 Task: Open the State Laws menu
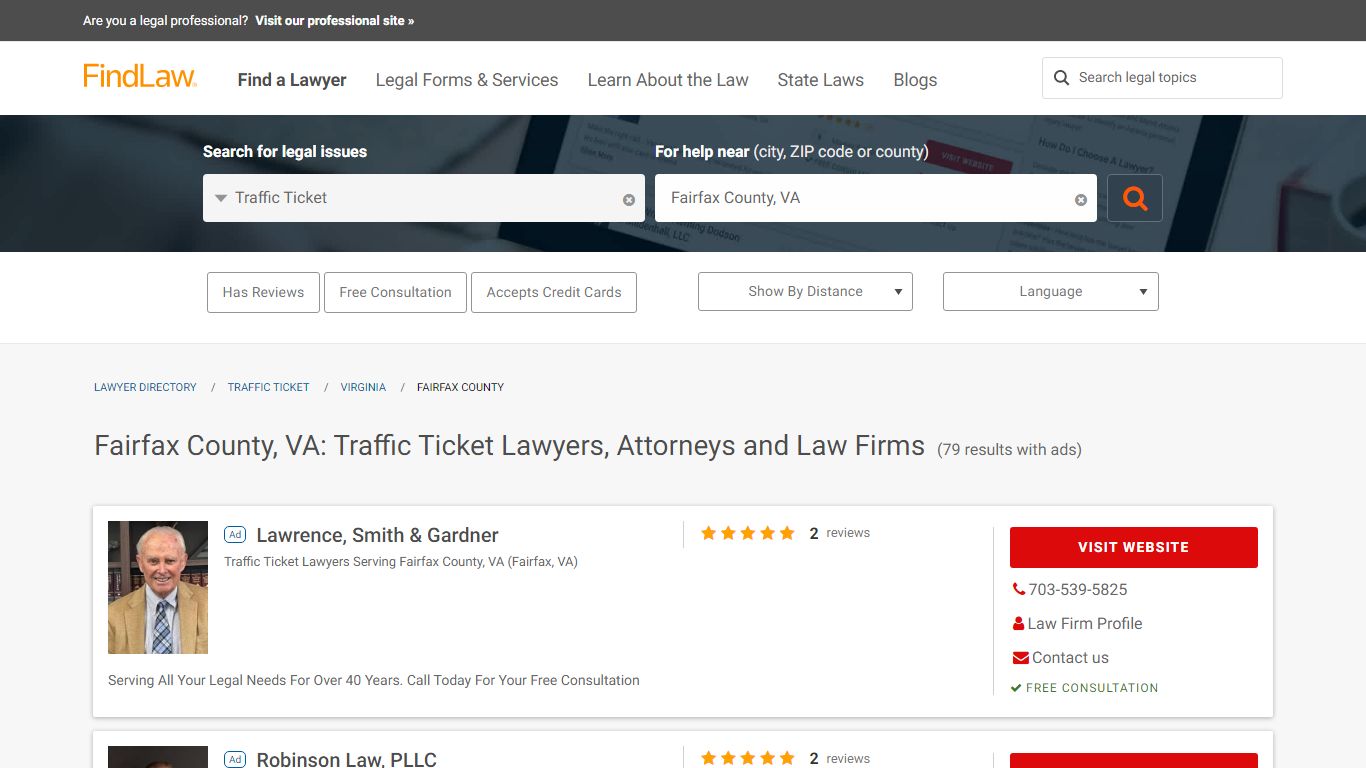tap(821, 80)
